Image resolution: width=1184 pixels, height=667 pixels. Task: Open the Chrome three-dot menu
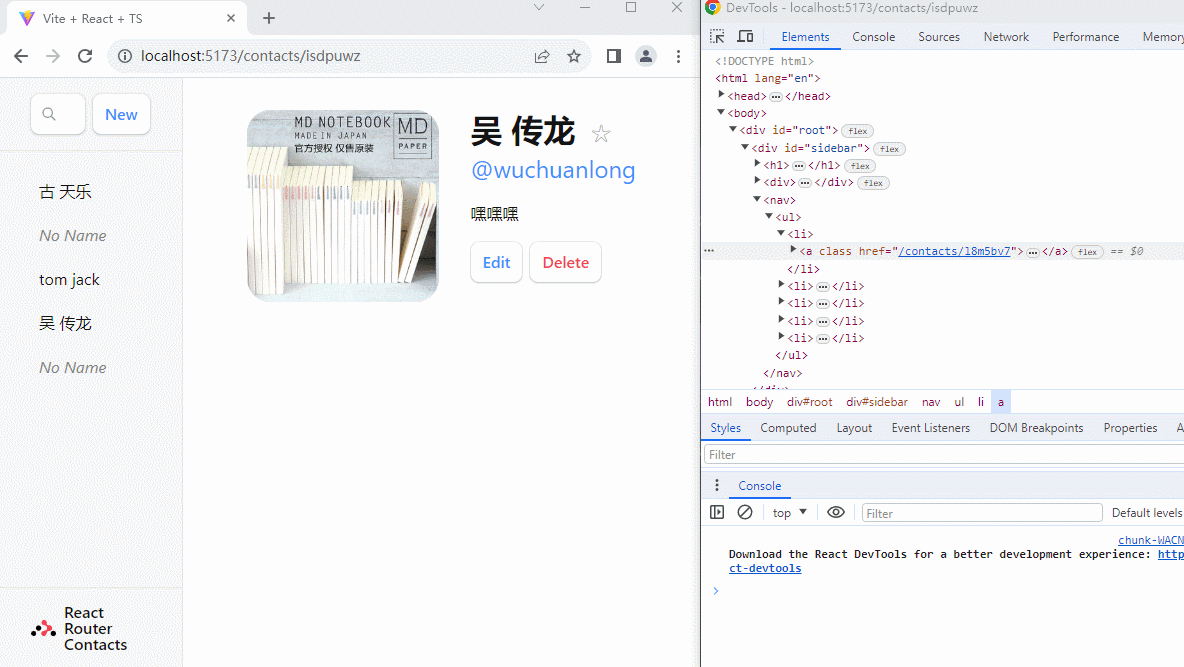coord(678,56)
